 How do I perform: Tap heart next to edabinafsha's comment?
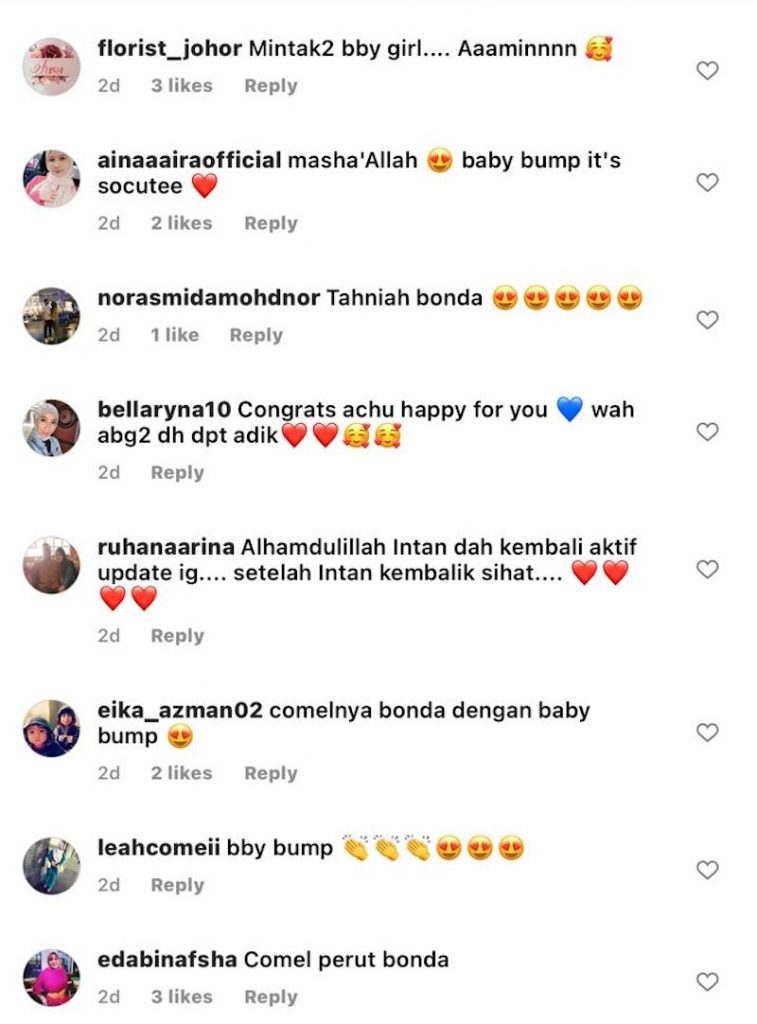[x=707, y=981]
